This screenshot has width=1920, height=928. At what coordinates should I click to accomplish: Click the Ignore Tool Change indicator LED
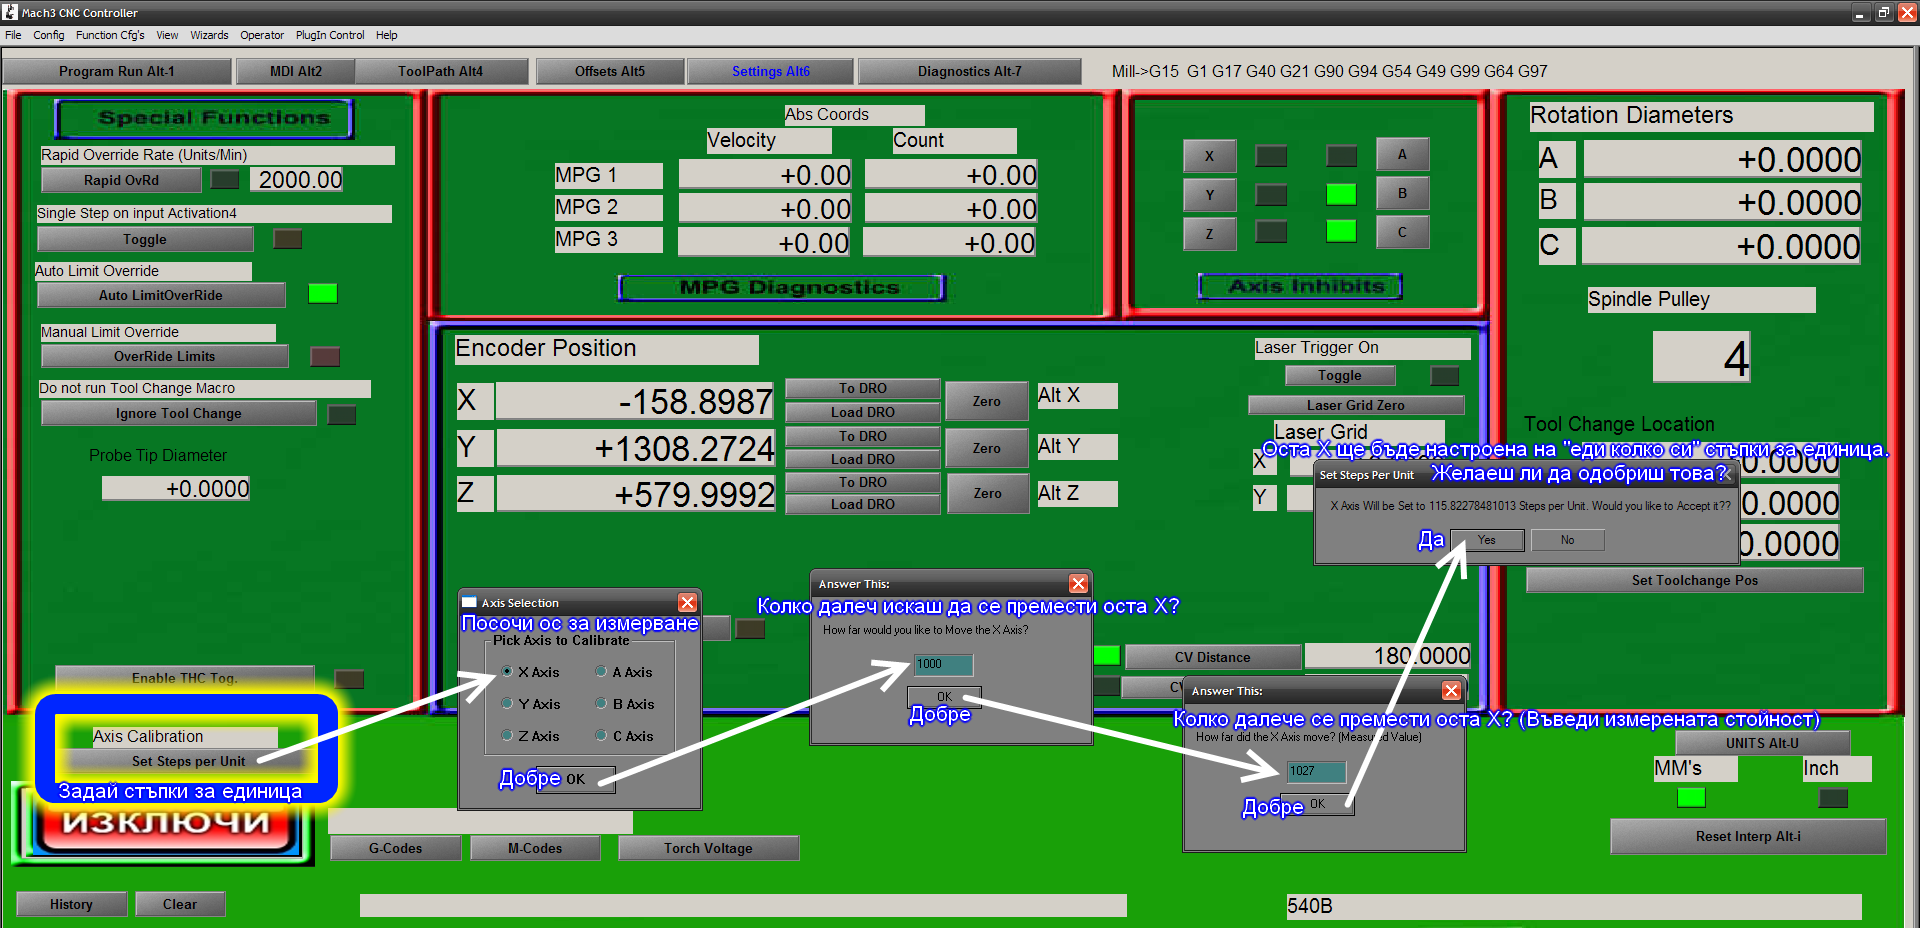coord(341,414)
